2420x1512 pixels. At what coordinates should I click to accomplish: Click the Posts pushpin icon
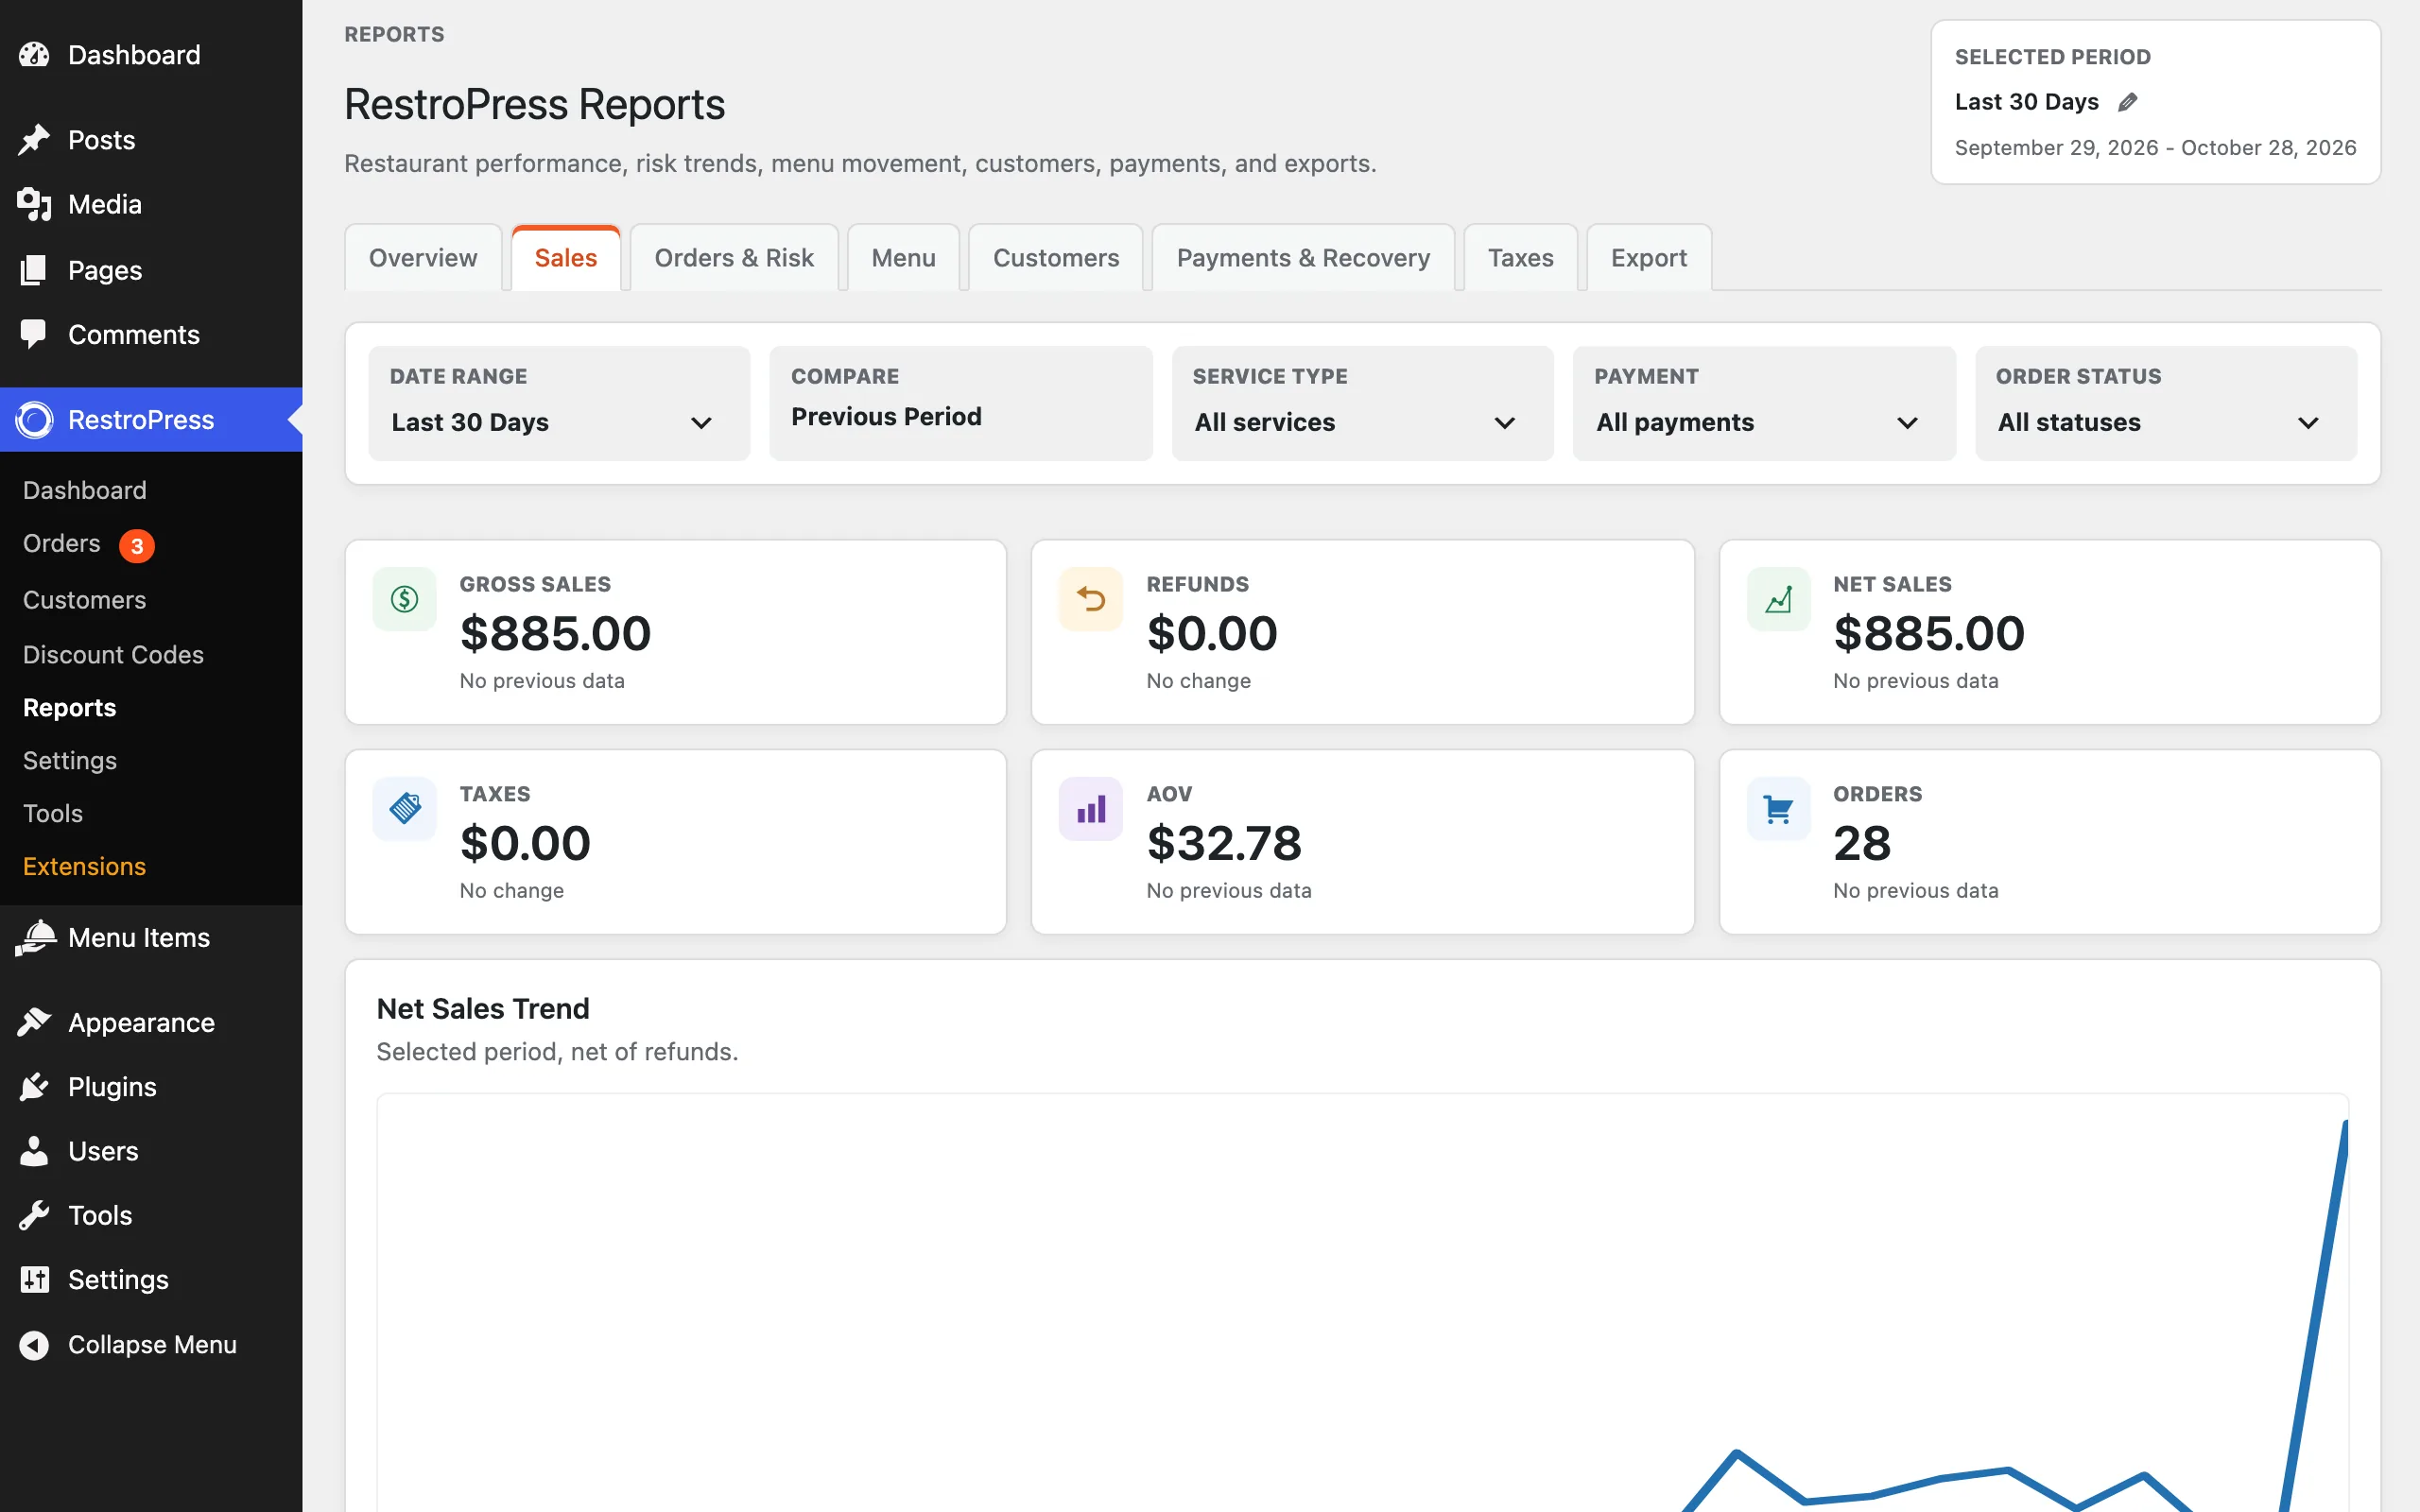pyautogui.click(x=34, y=140)
